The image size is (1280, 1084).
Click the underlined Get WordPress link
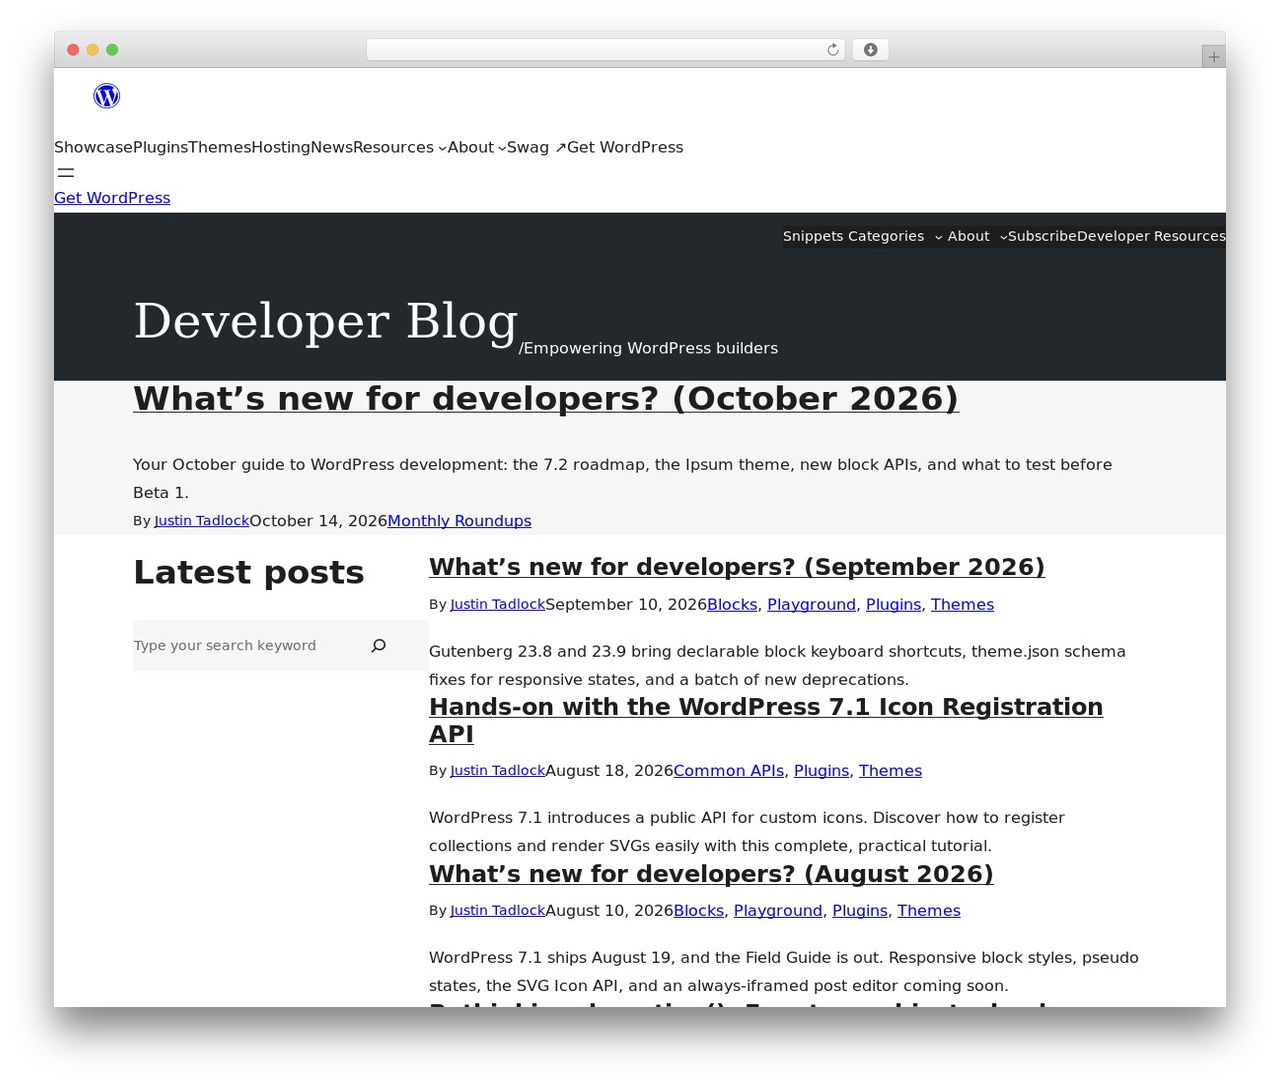pyautogui.click(x=112, y=198)
